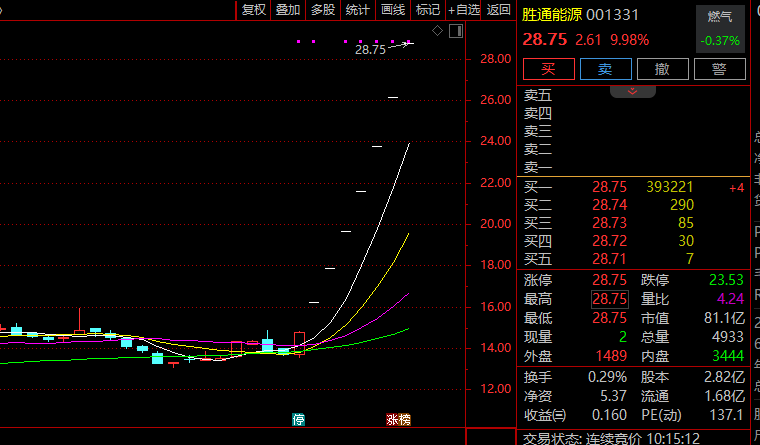The height and width of the screenshot is (445, 760).
Task: Open 多股 multi-stock view
Action: [x=322, y=10]
